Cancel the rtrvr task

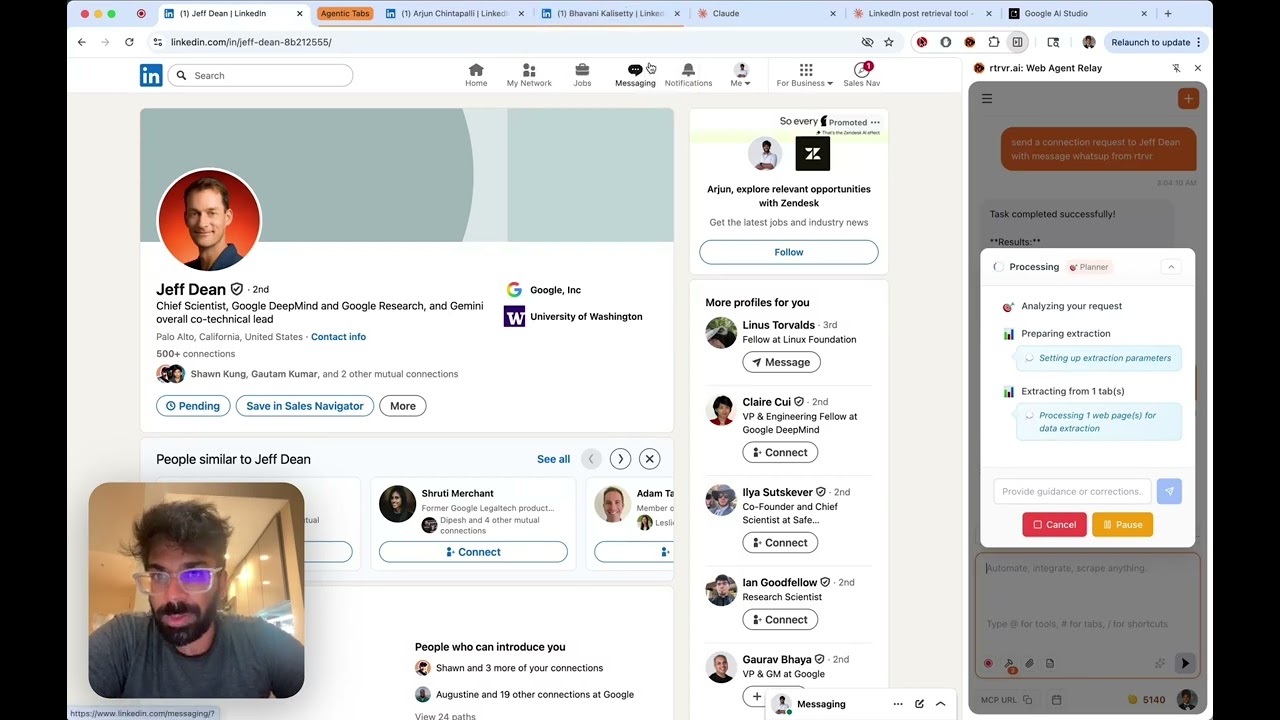pyautogui.click(x=1054, y=525)
